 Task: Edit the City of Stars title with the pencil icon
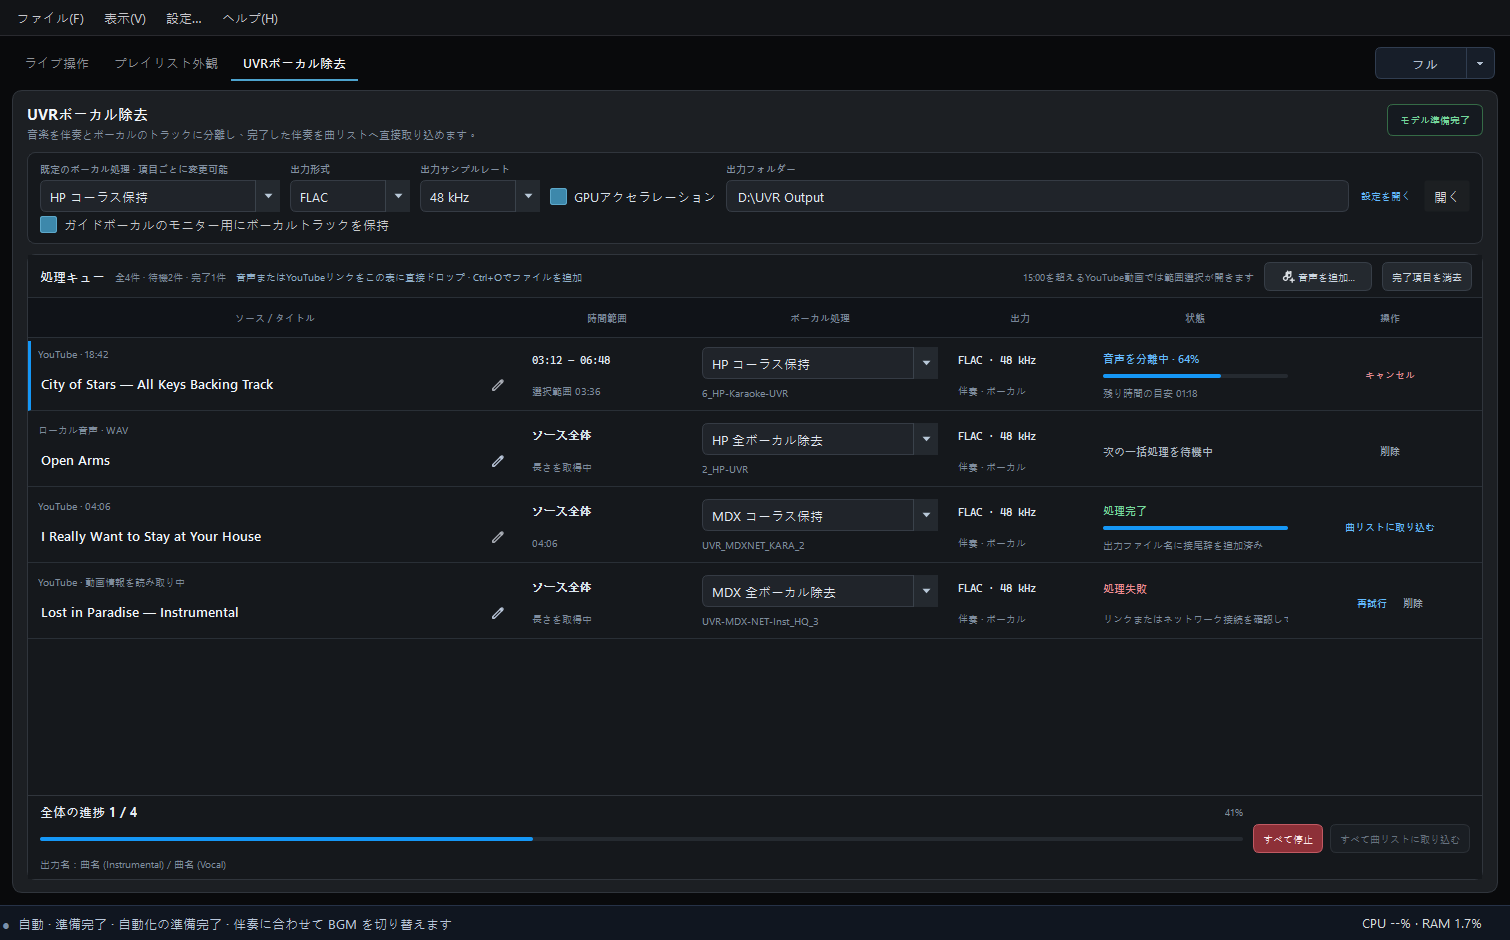pos(497,385)
